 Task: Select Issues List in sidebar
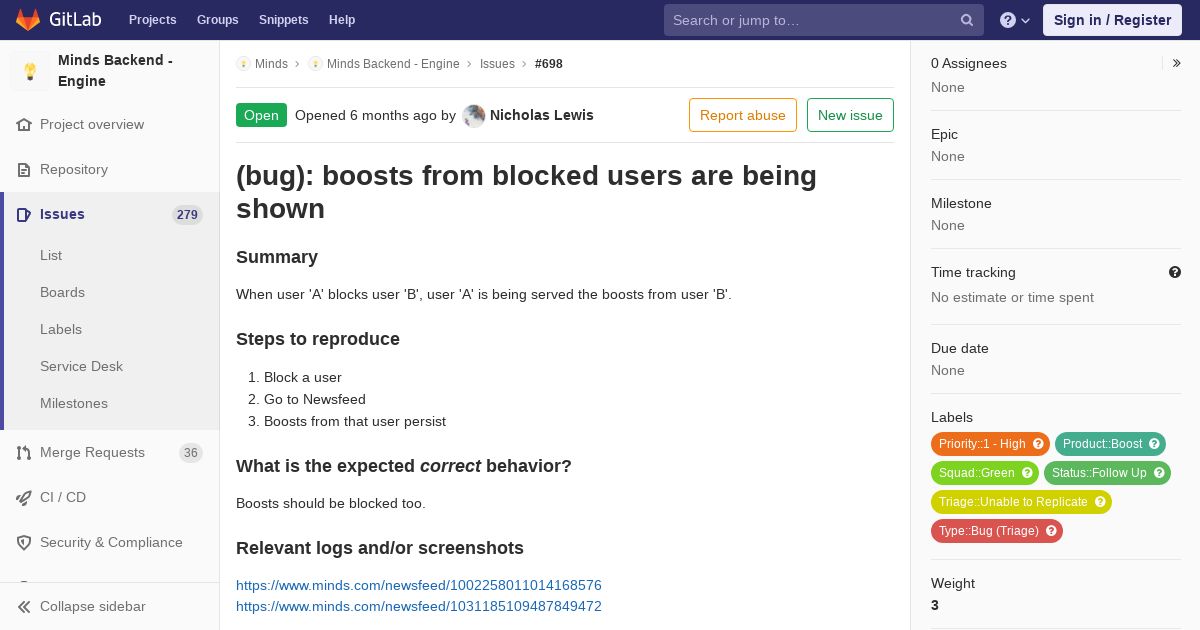(x=51, y=256)
